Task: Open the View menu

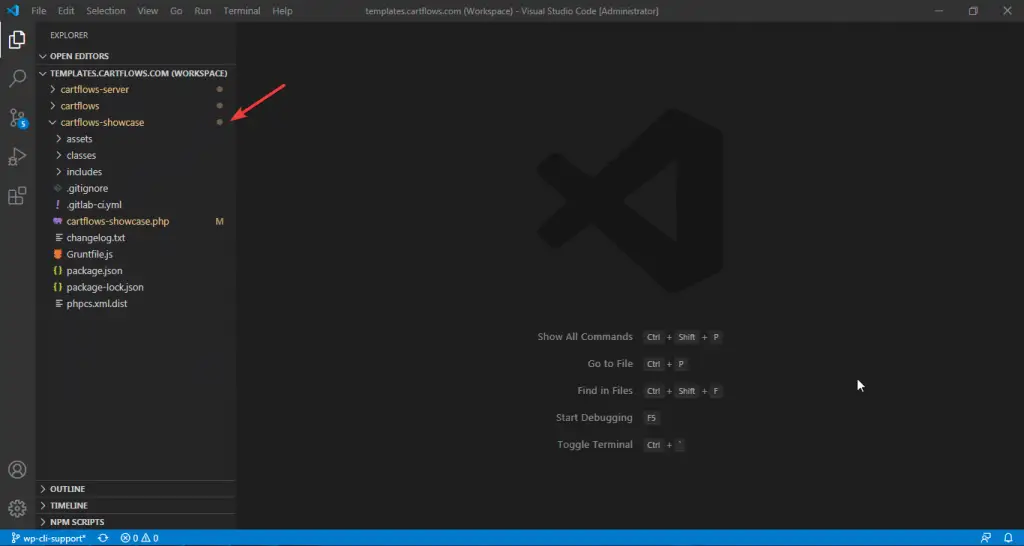Action: point(148,11)
